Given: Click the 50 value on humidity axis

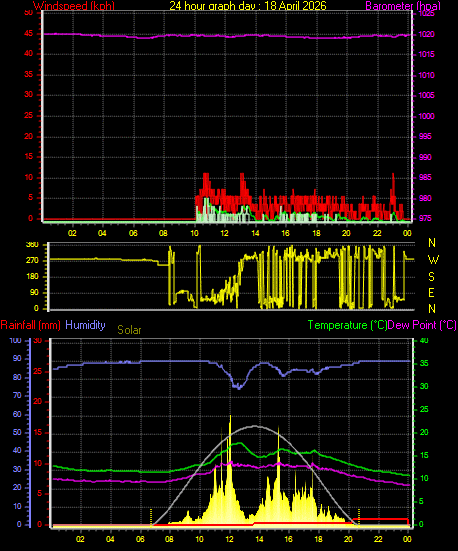Looking at the screenshot, I should [x=17, y=433].
